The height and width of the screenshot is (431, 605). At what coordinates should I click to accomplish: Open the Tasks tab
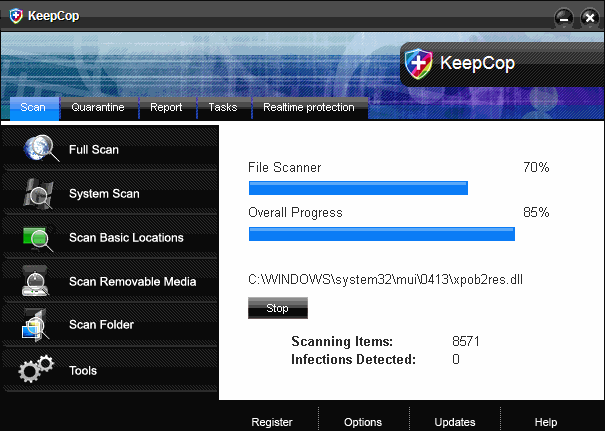click(x=224, y=108)
